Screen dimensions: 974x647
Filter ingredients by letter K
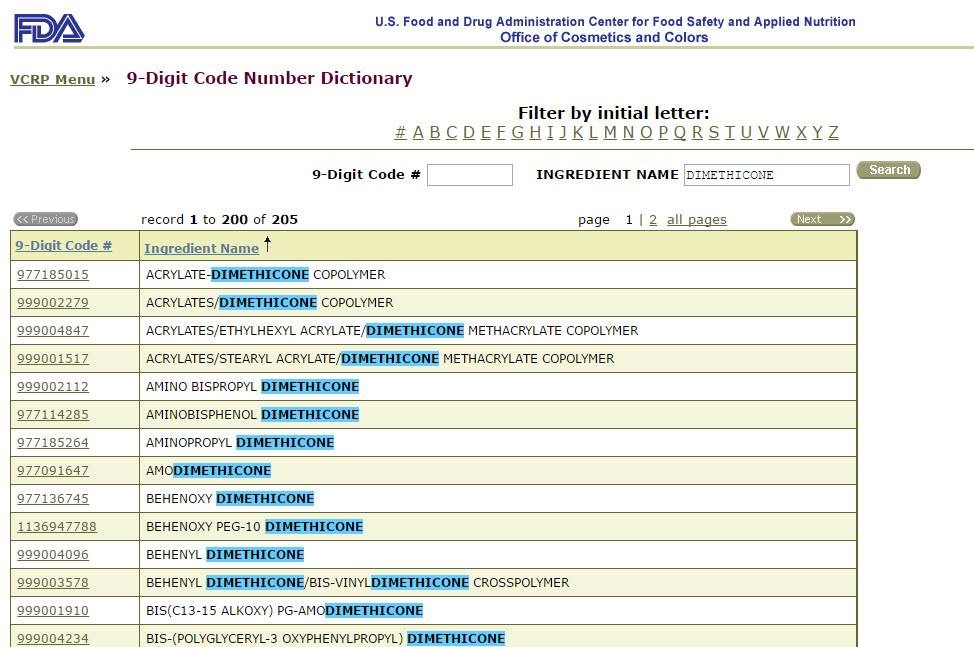(x=578, y=132)
